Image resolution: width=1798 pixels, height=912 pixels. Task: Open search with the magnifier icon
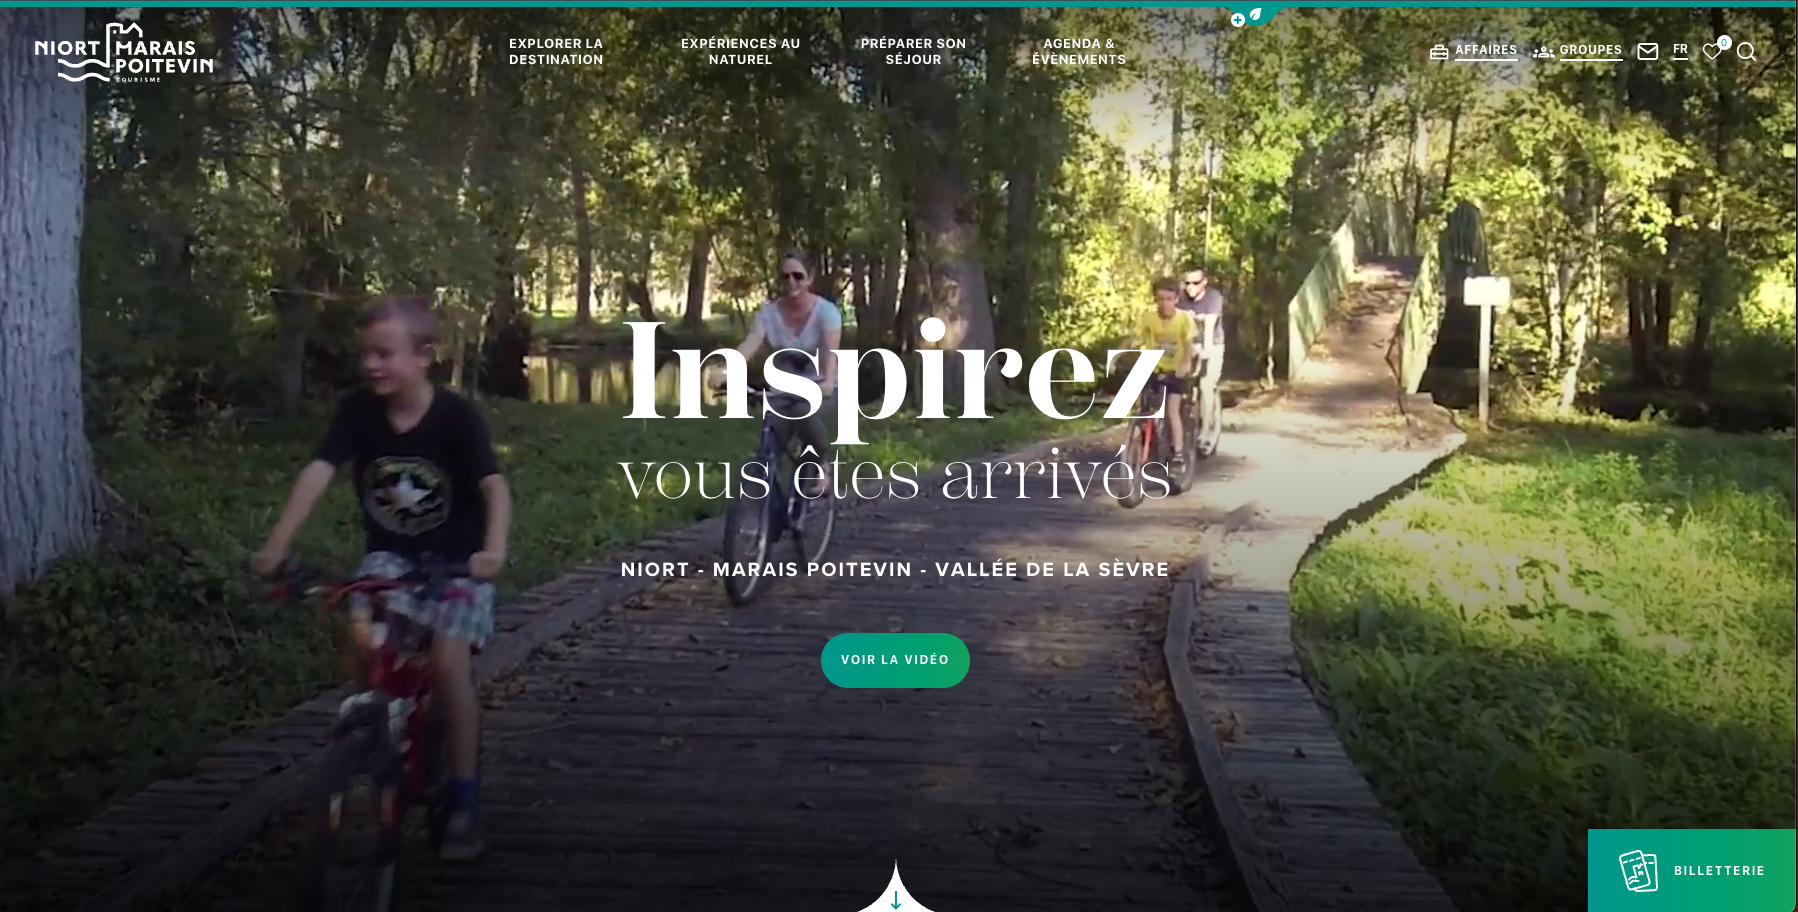click(x=1746, y=52)
